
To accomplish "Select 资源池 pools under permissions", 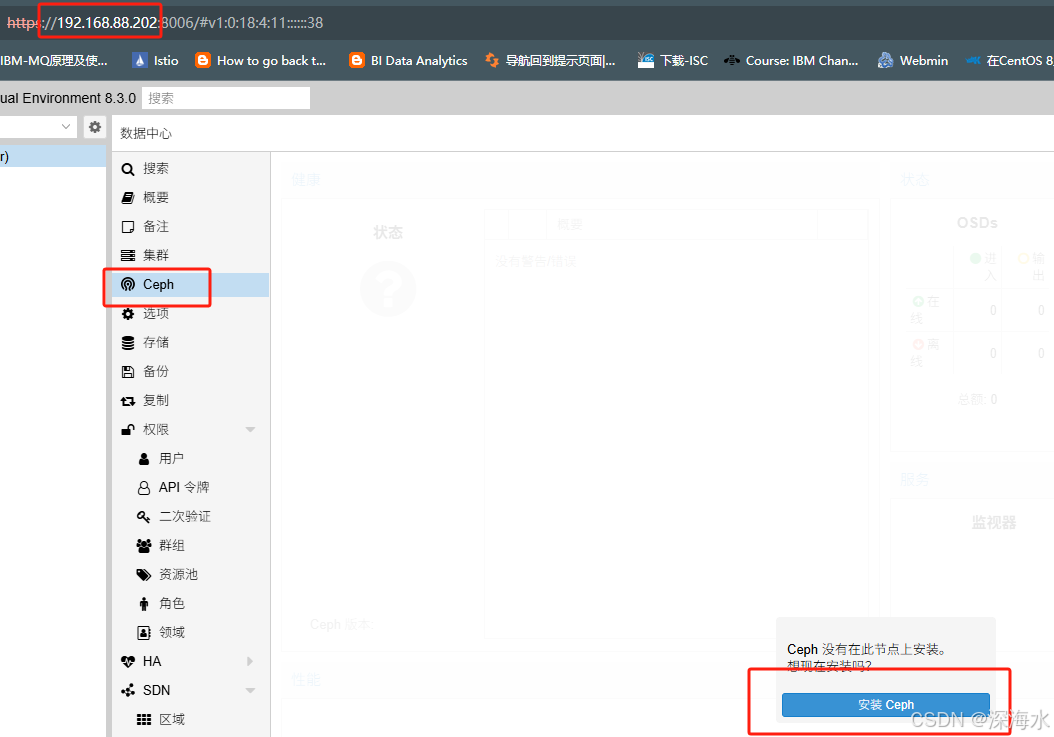I will coord(191,574).
